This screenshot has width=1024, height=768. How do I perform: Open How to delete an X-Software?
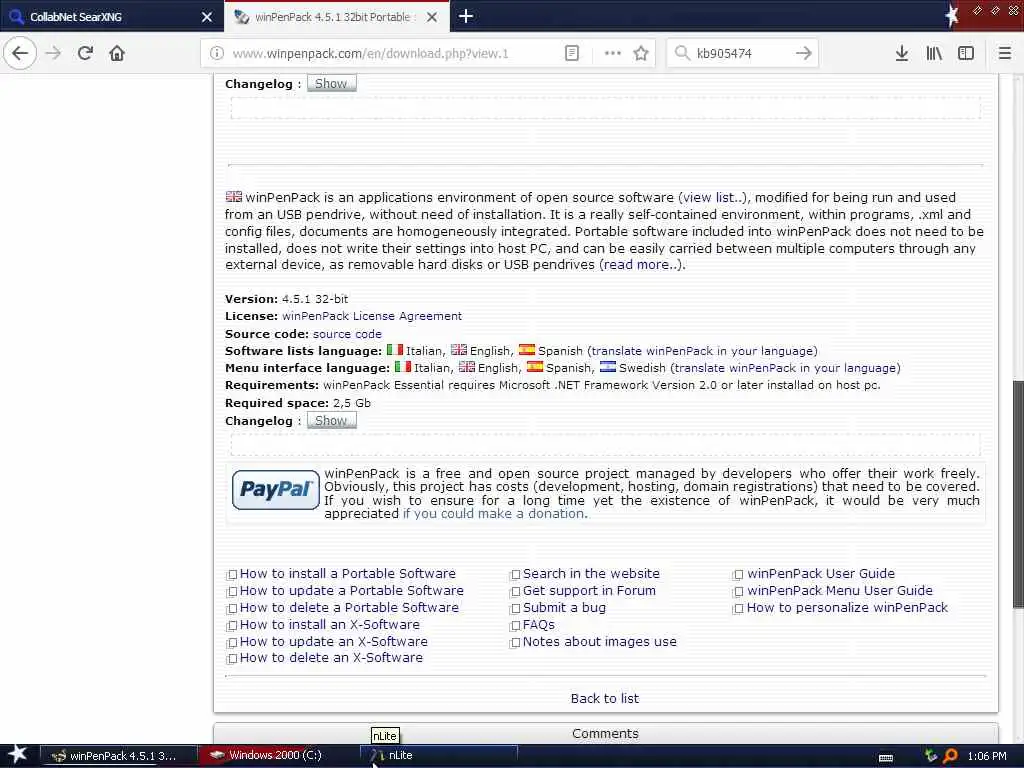331,658
